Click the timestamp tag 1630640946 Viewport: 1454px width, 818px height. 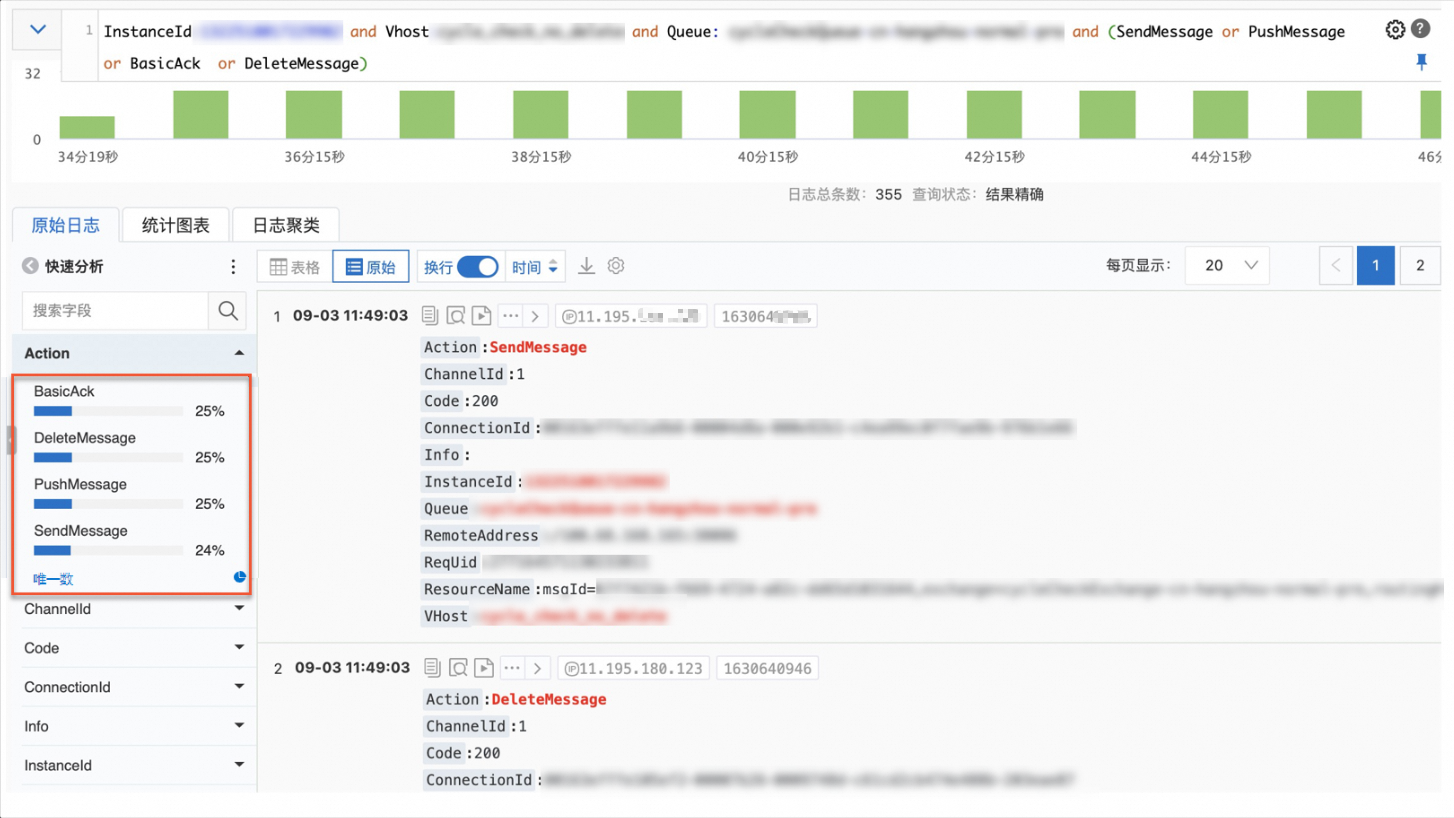click(767, 668)
